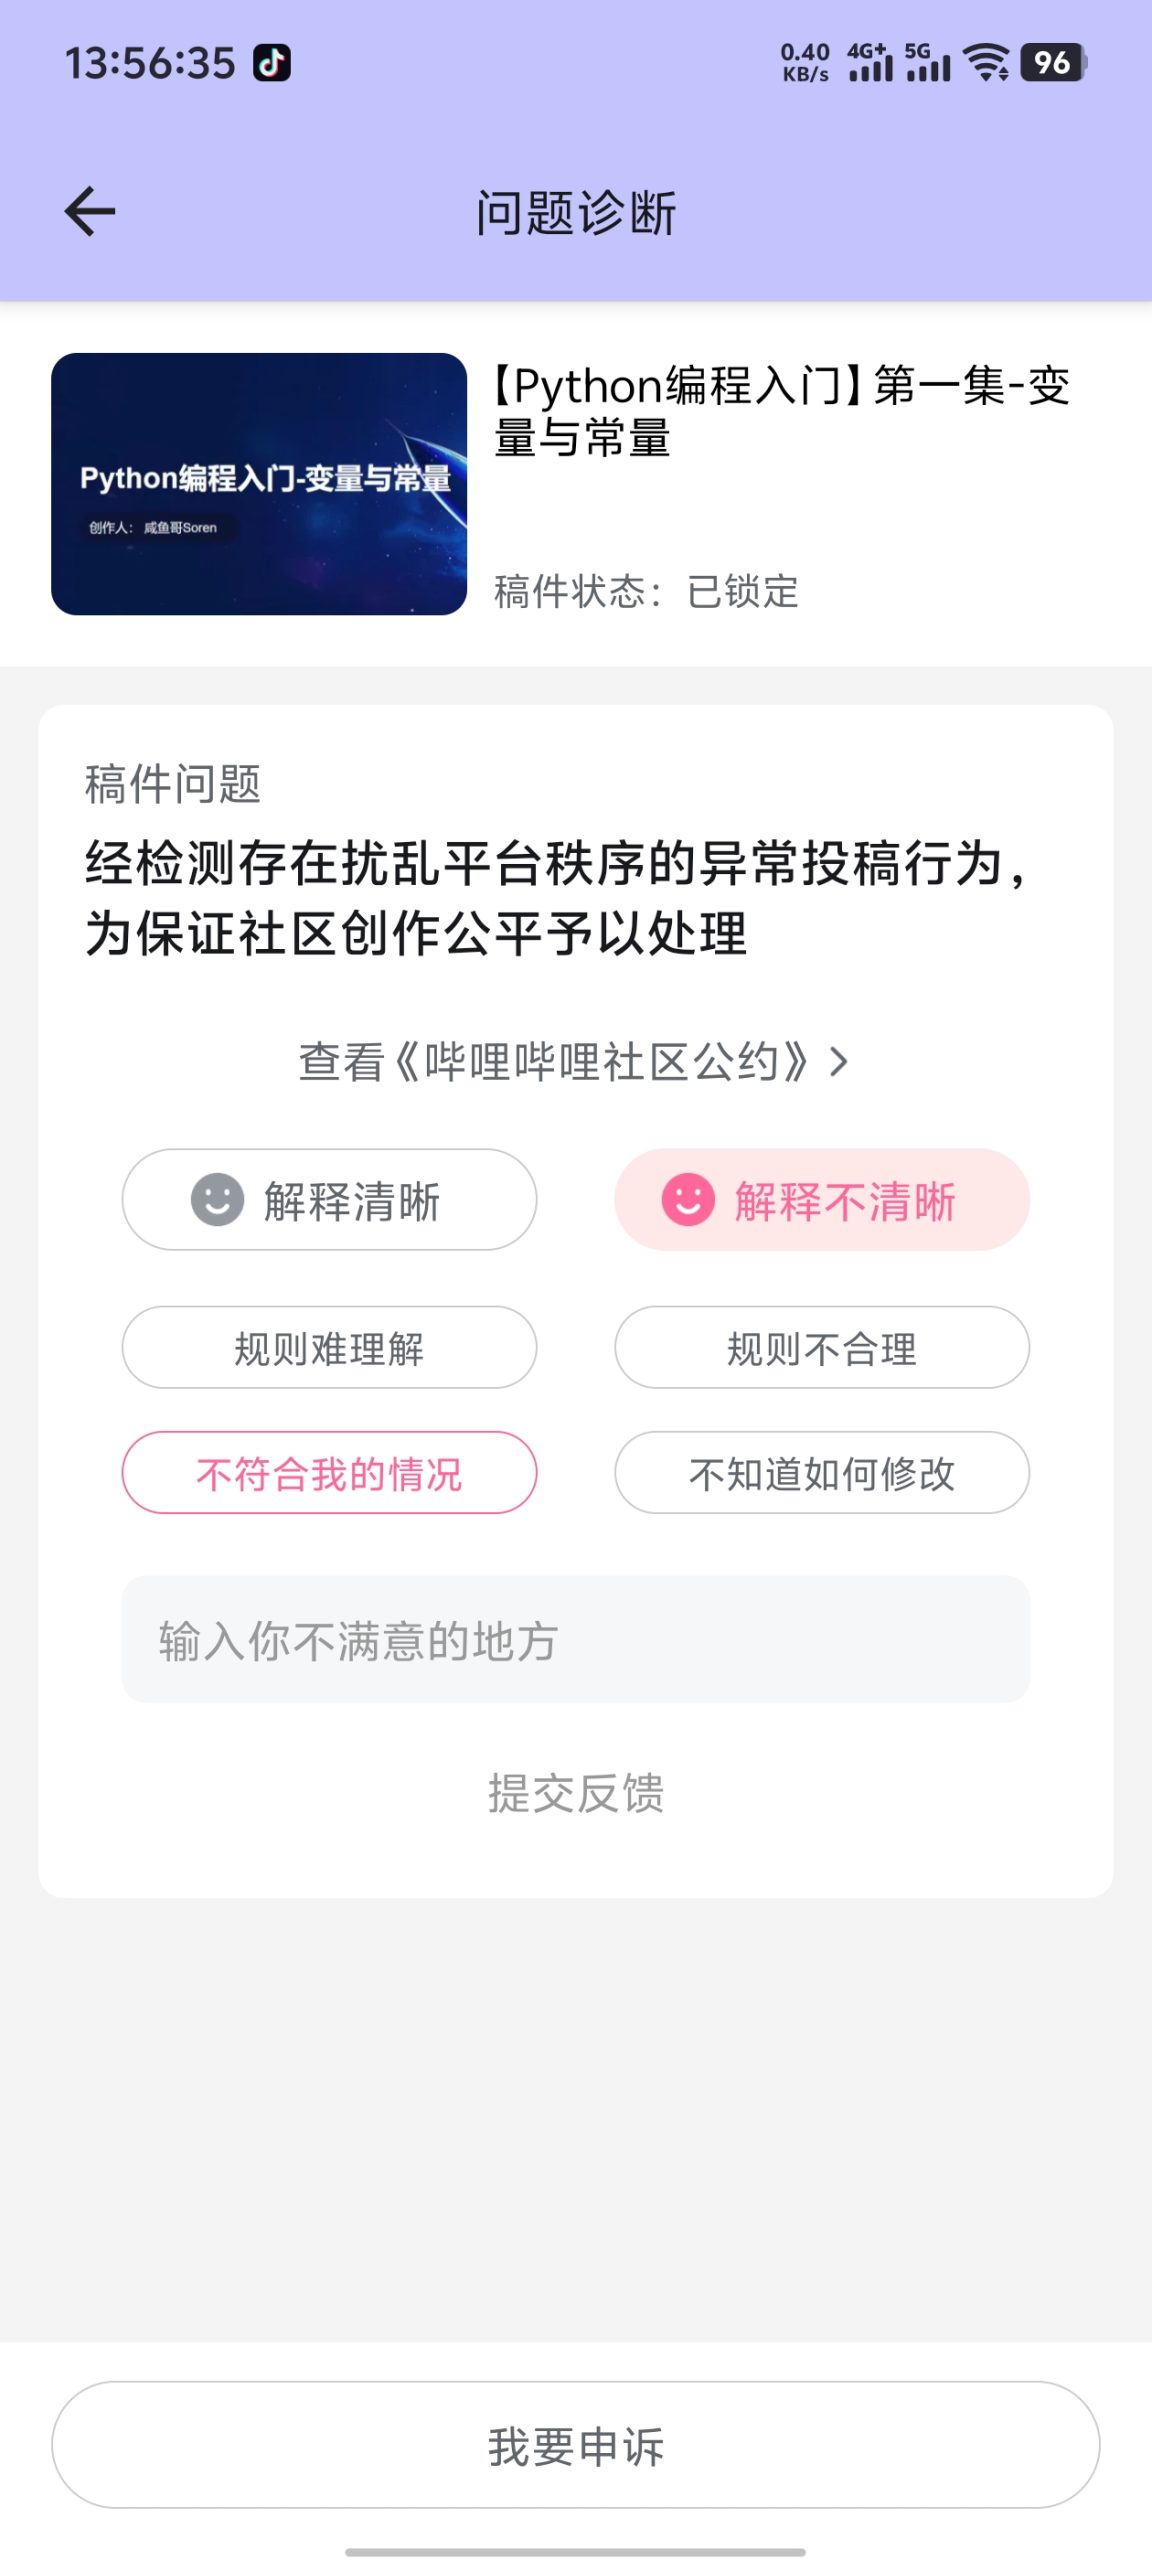
Task: Tap the 5G signal strength icon
Action: 927,63
